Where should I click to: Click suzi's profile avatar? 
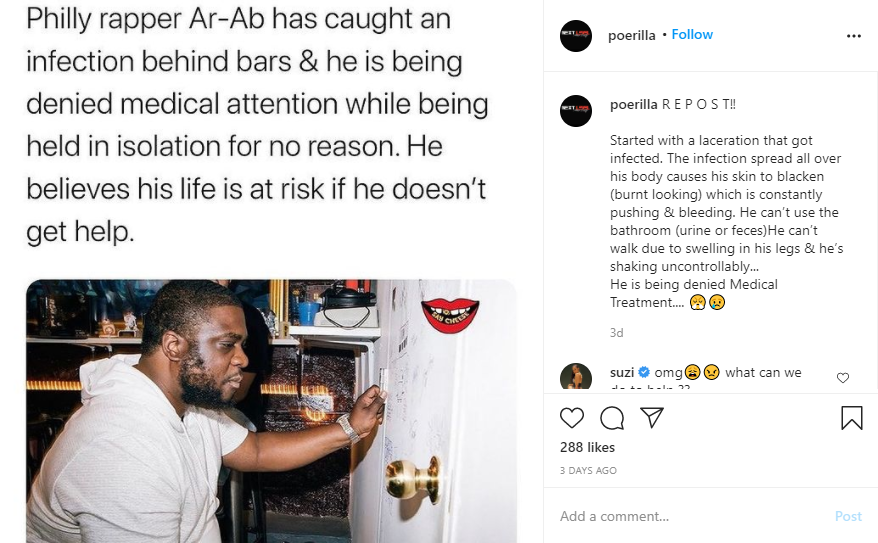pos(576,376)
